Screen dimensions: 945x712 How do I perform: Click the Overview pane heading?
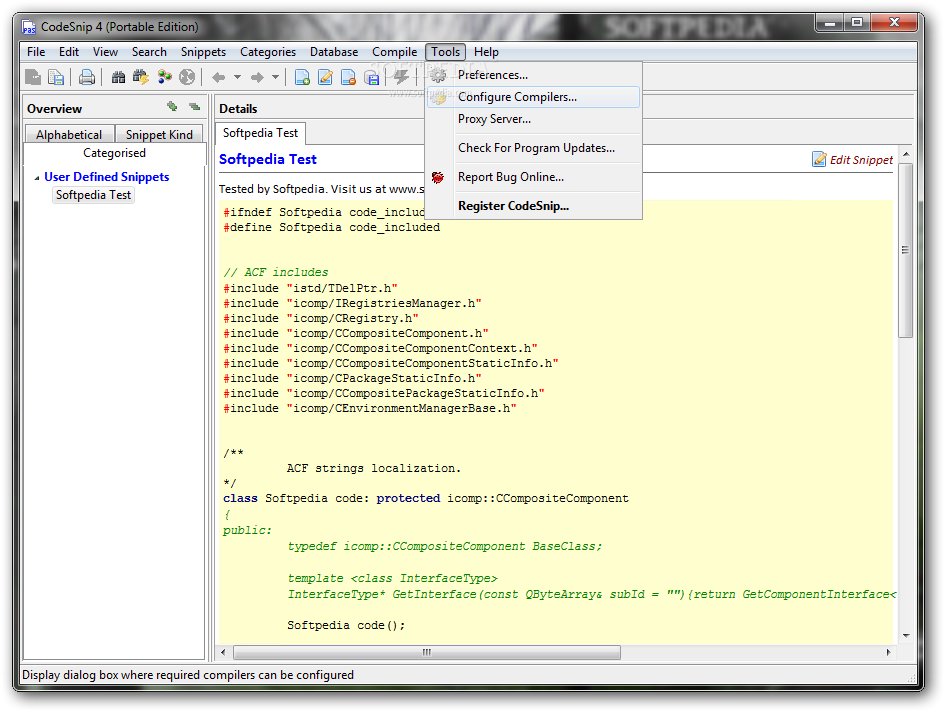click(54, 109)
